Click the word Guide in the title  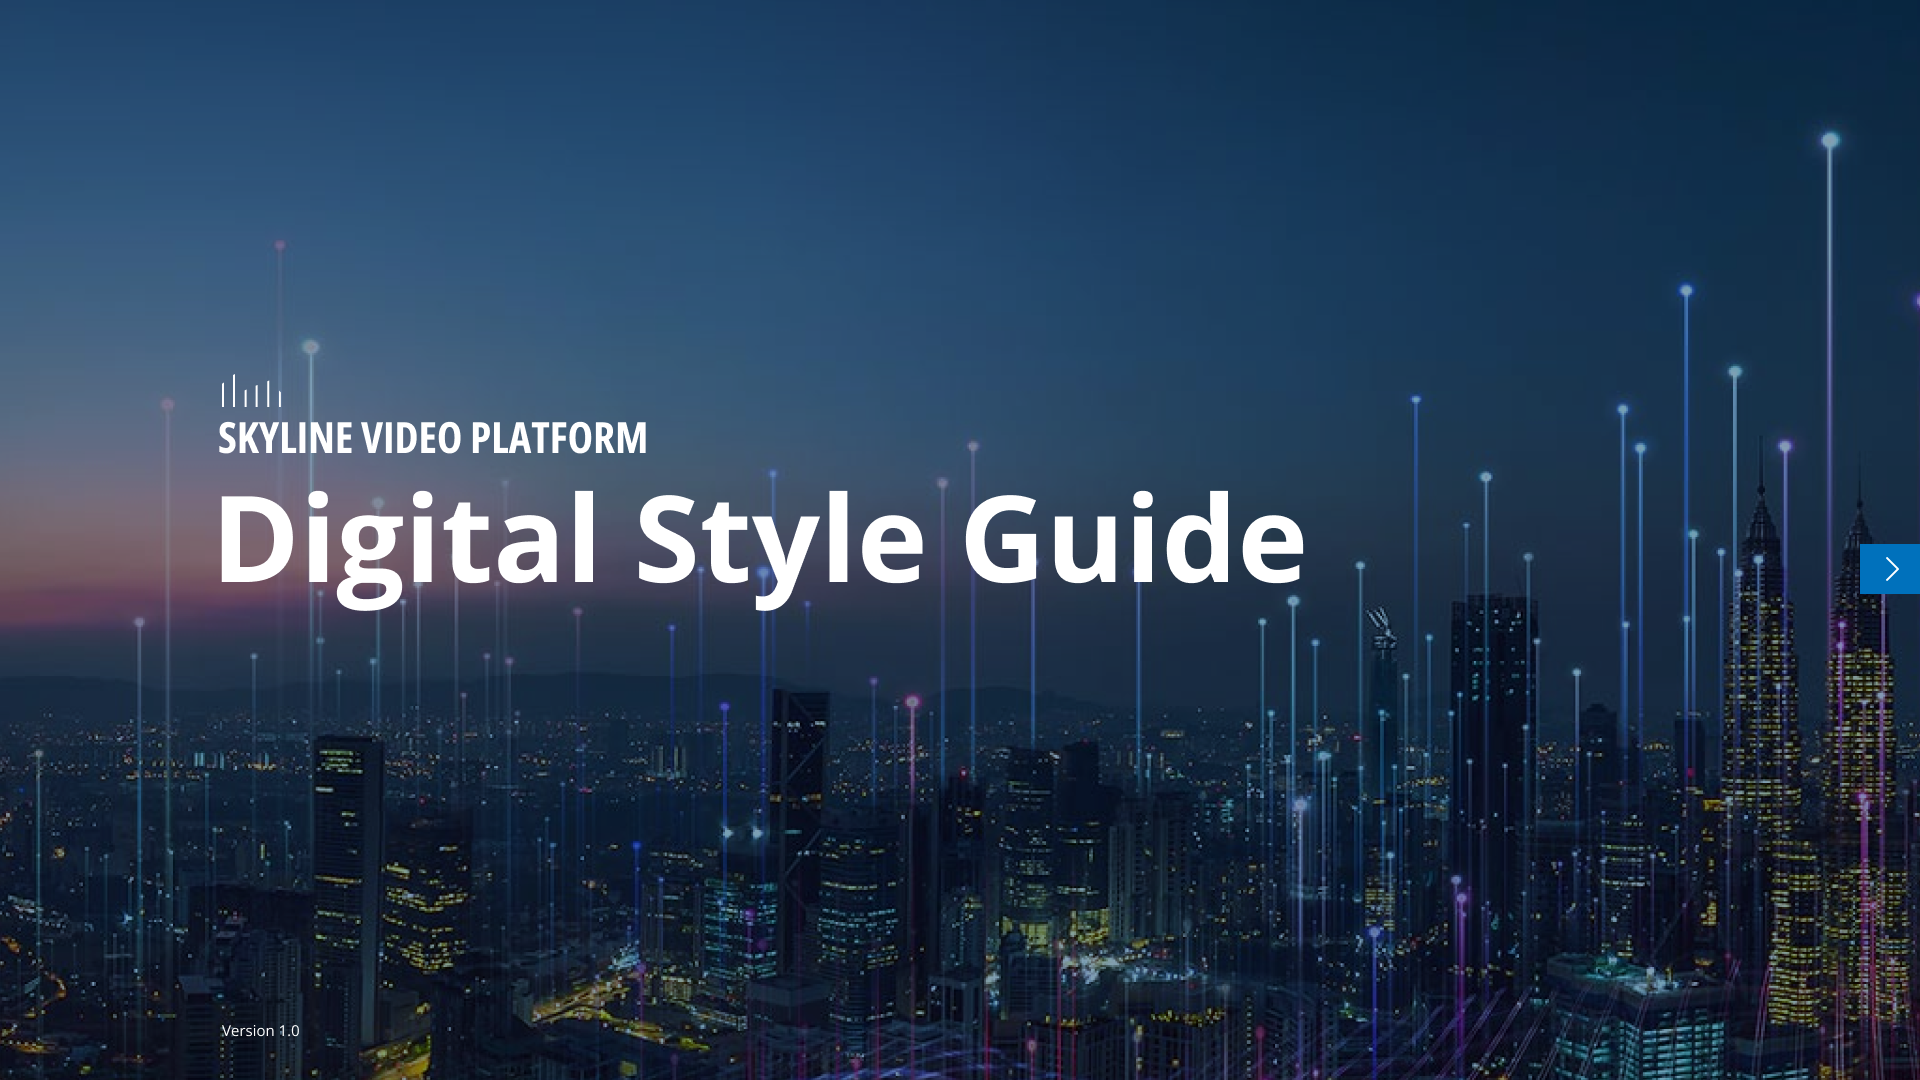(1133, 540)
